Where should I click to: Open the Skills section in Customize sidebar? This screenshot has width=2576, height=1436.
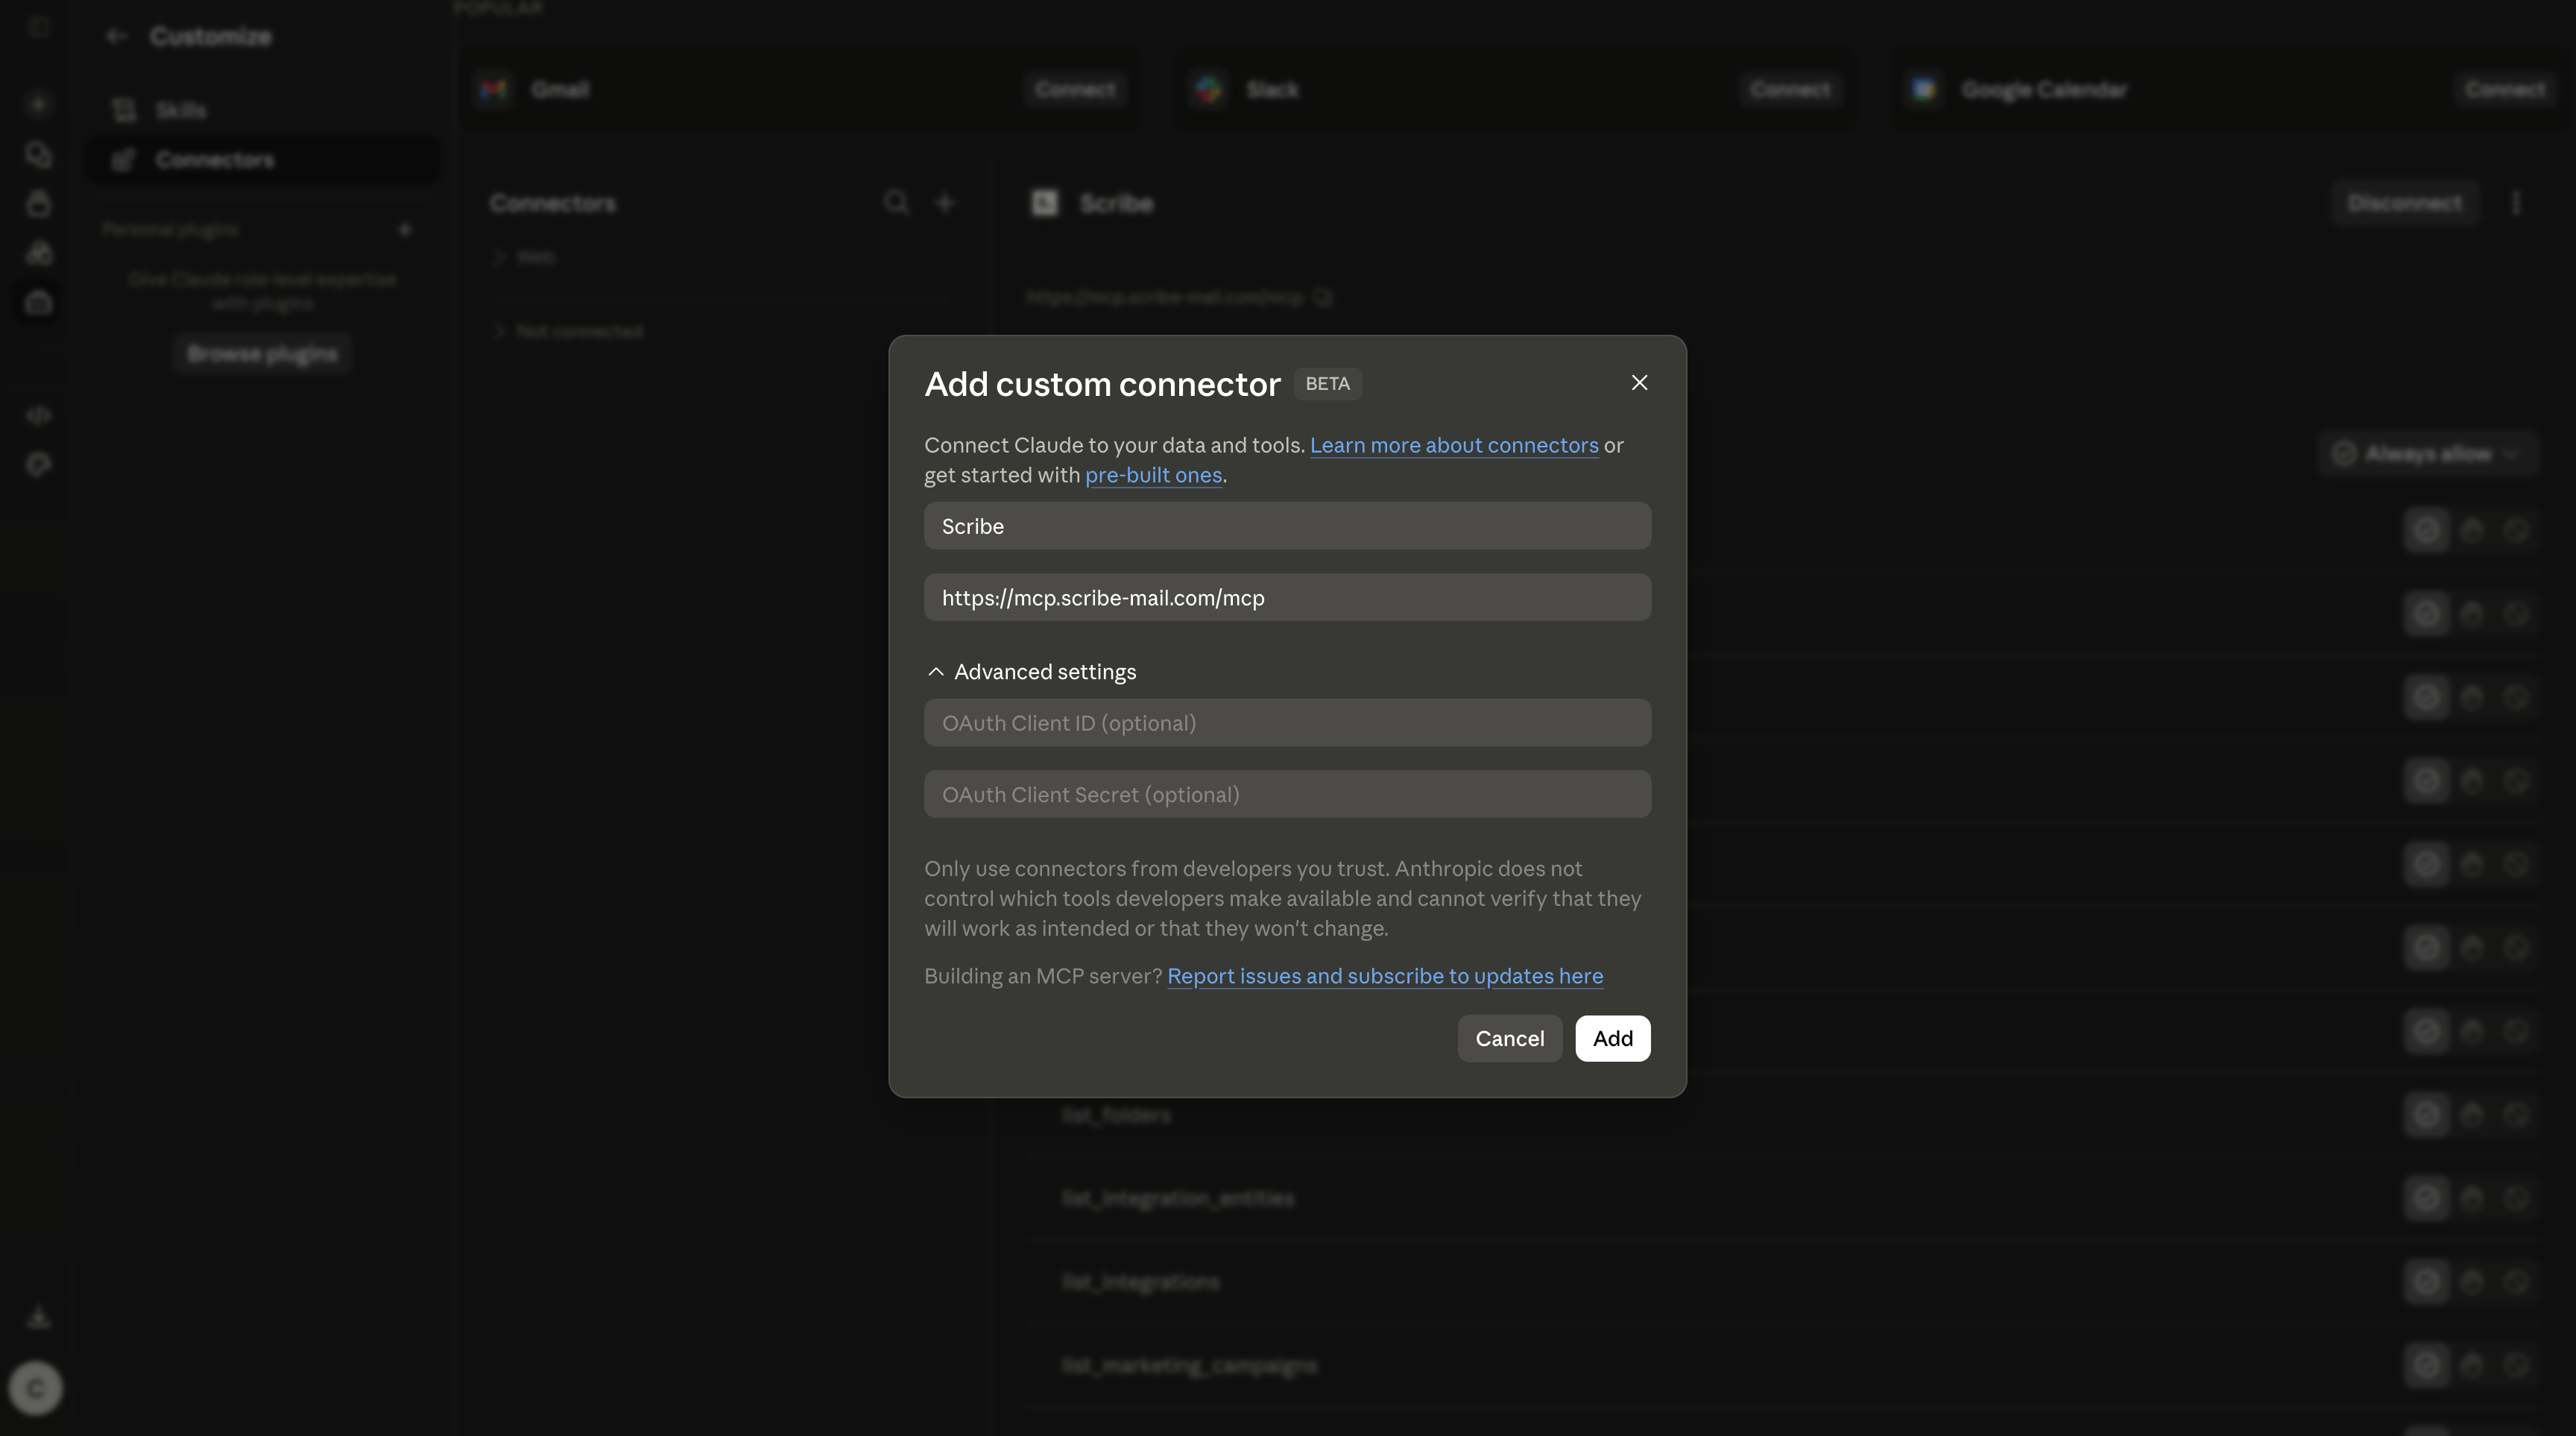[262, 110]
